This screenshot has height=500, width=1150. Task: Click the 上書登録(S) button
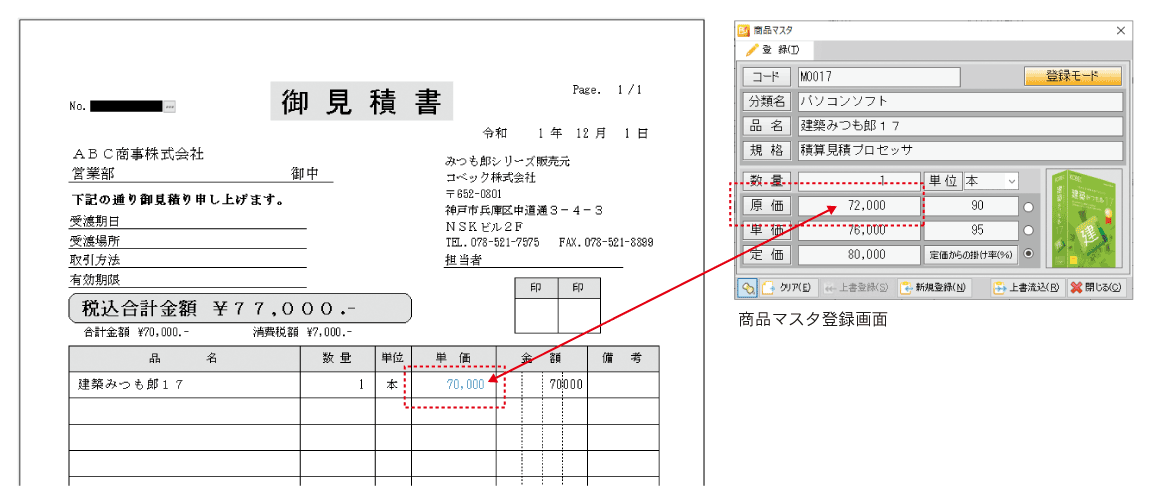coord(856,287)
